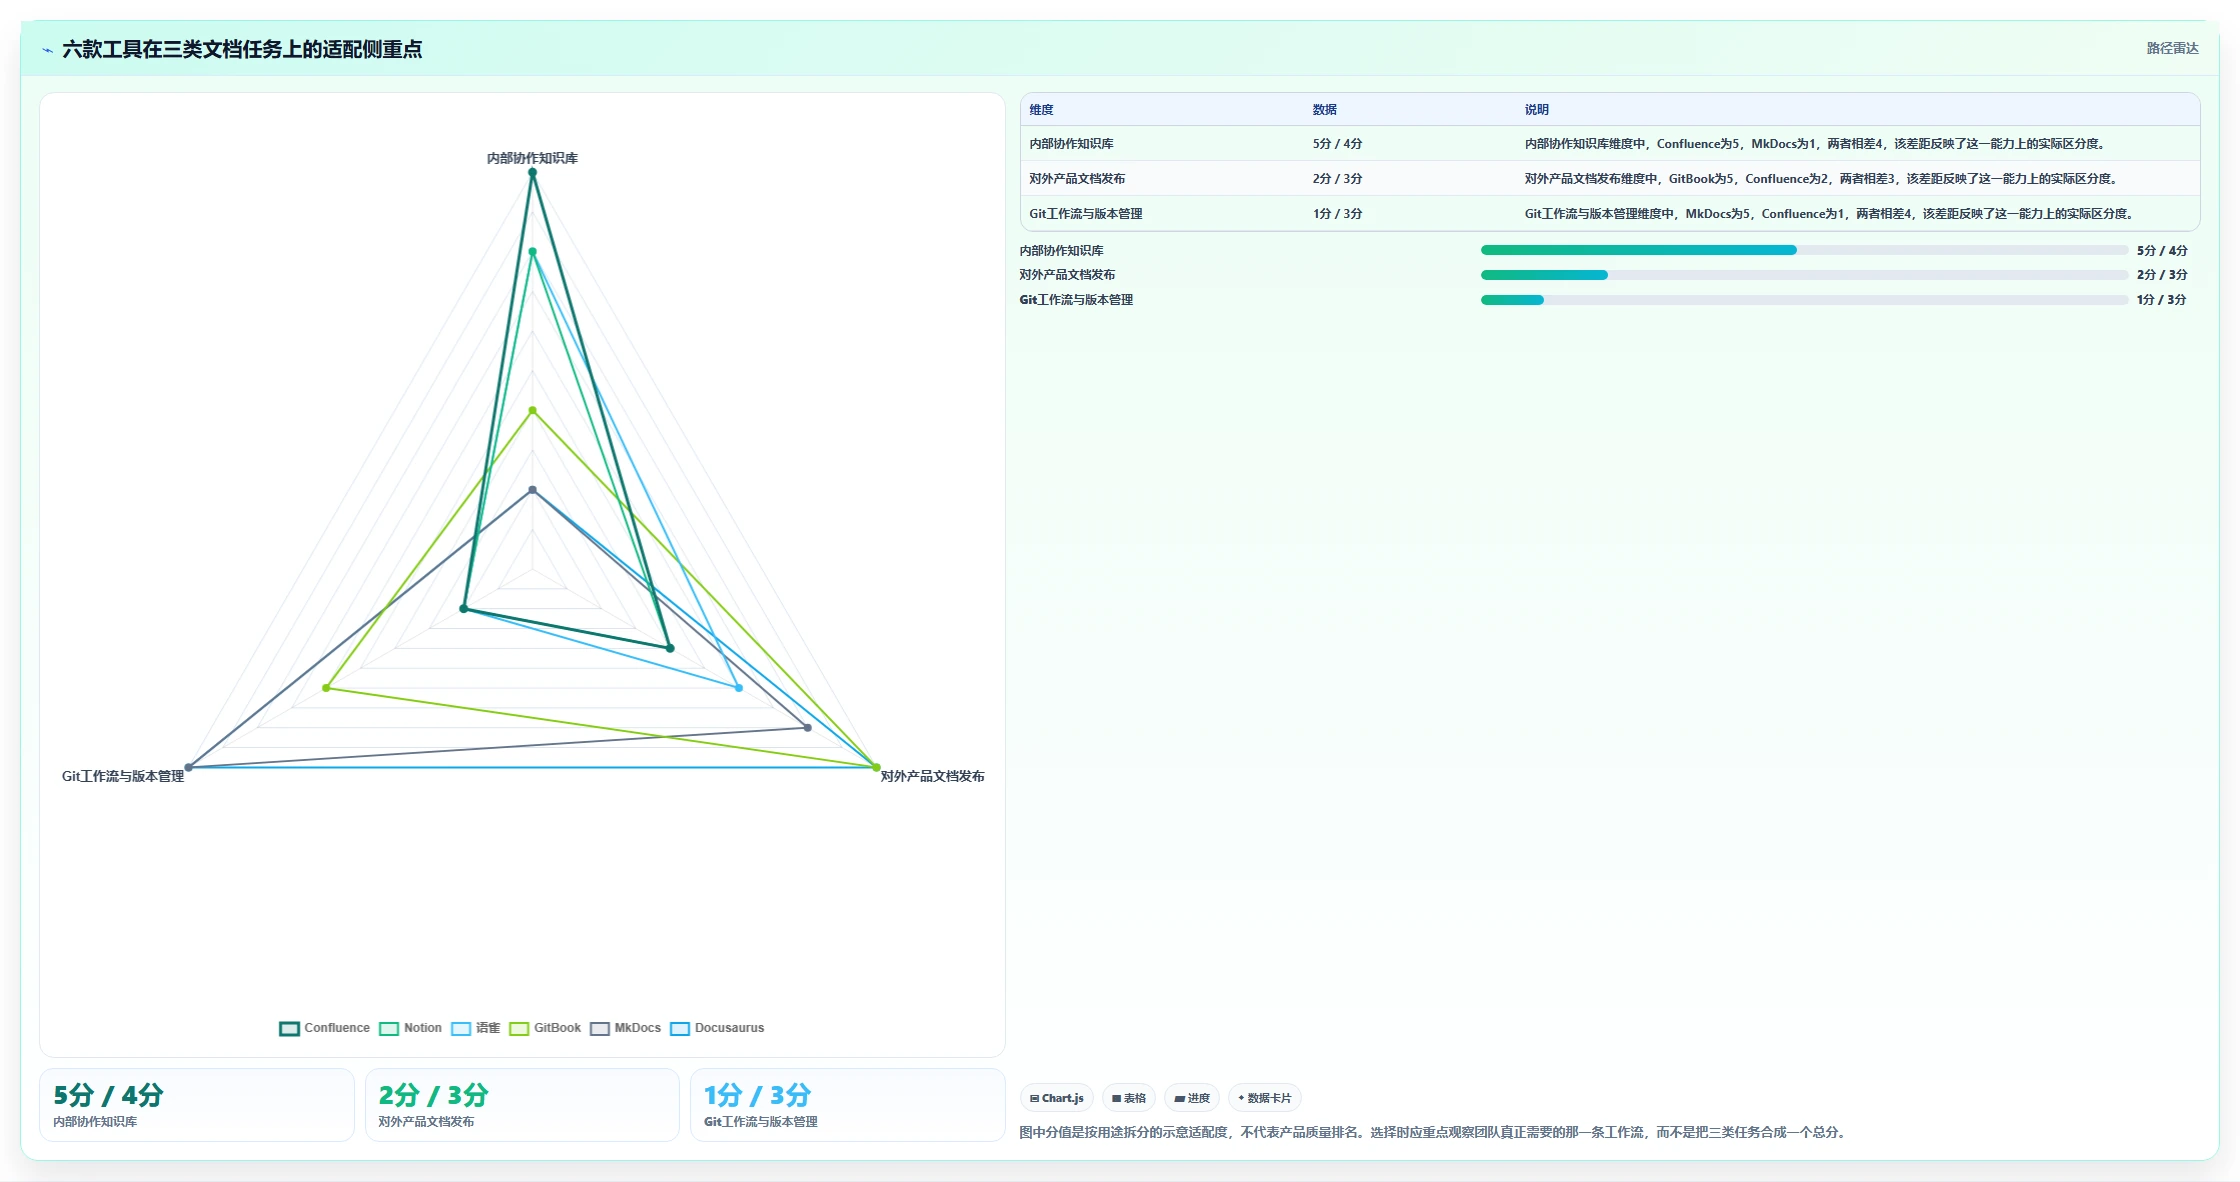Click the 对外产品文档发布 radar axis label
Viewport: 2240px width, 1182px height.
tap(932, 776)
